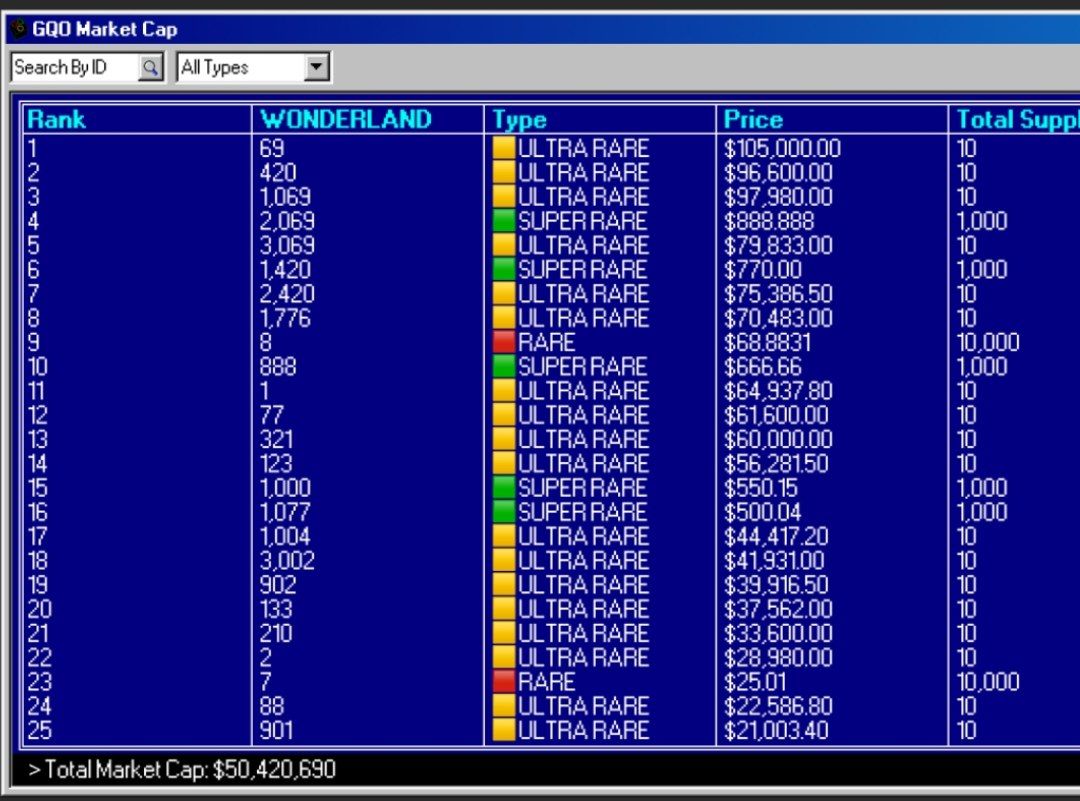Click the yellow swatch beside $96,600.00
Viewport: 1080px width, 801px height.
tap(504, 172)
